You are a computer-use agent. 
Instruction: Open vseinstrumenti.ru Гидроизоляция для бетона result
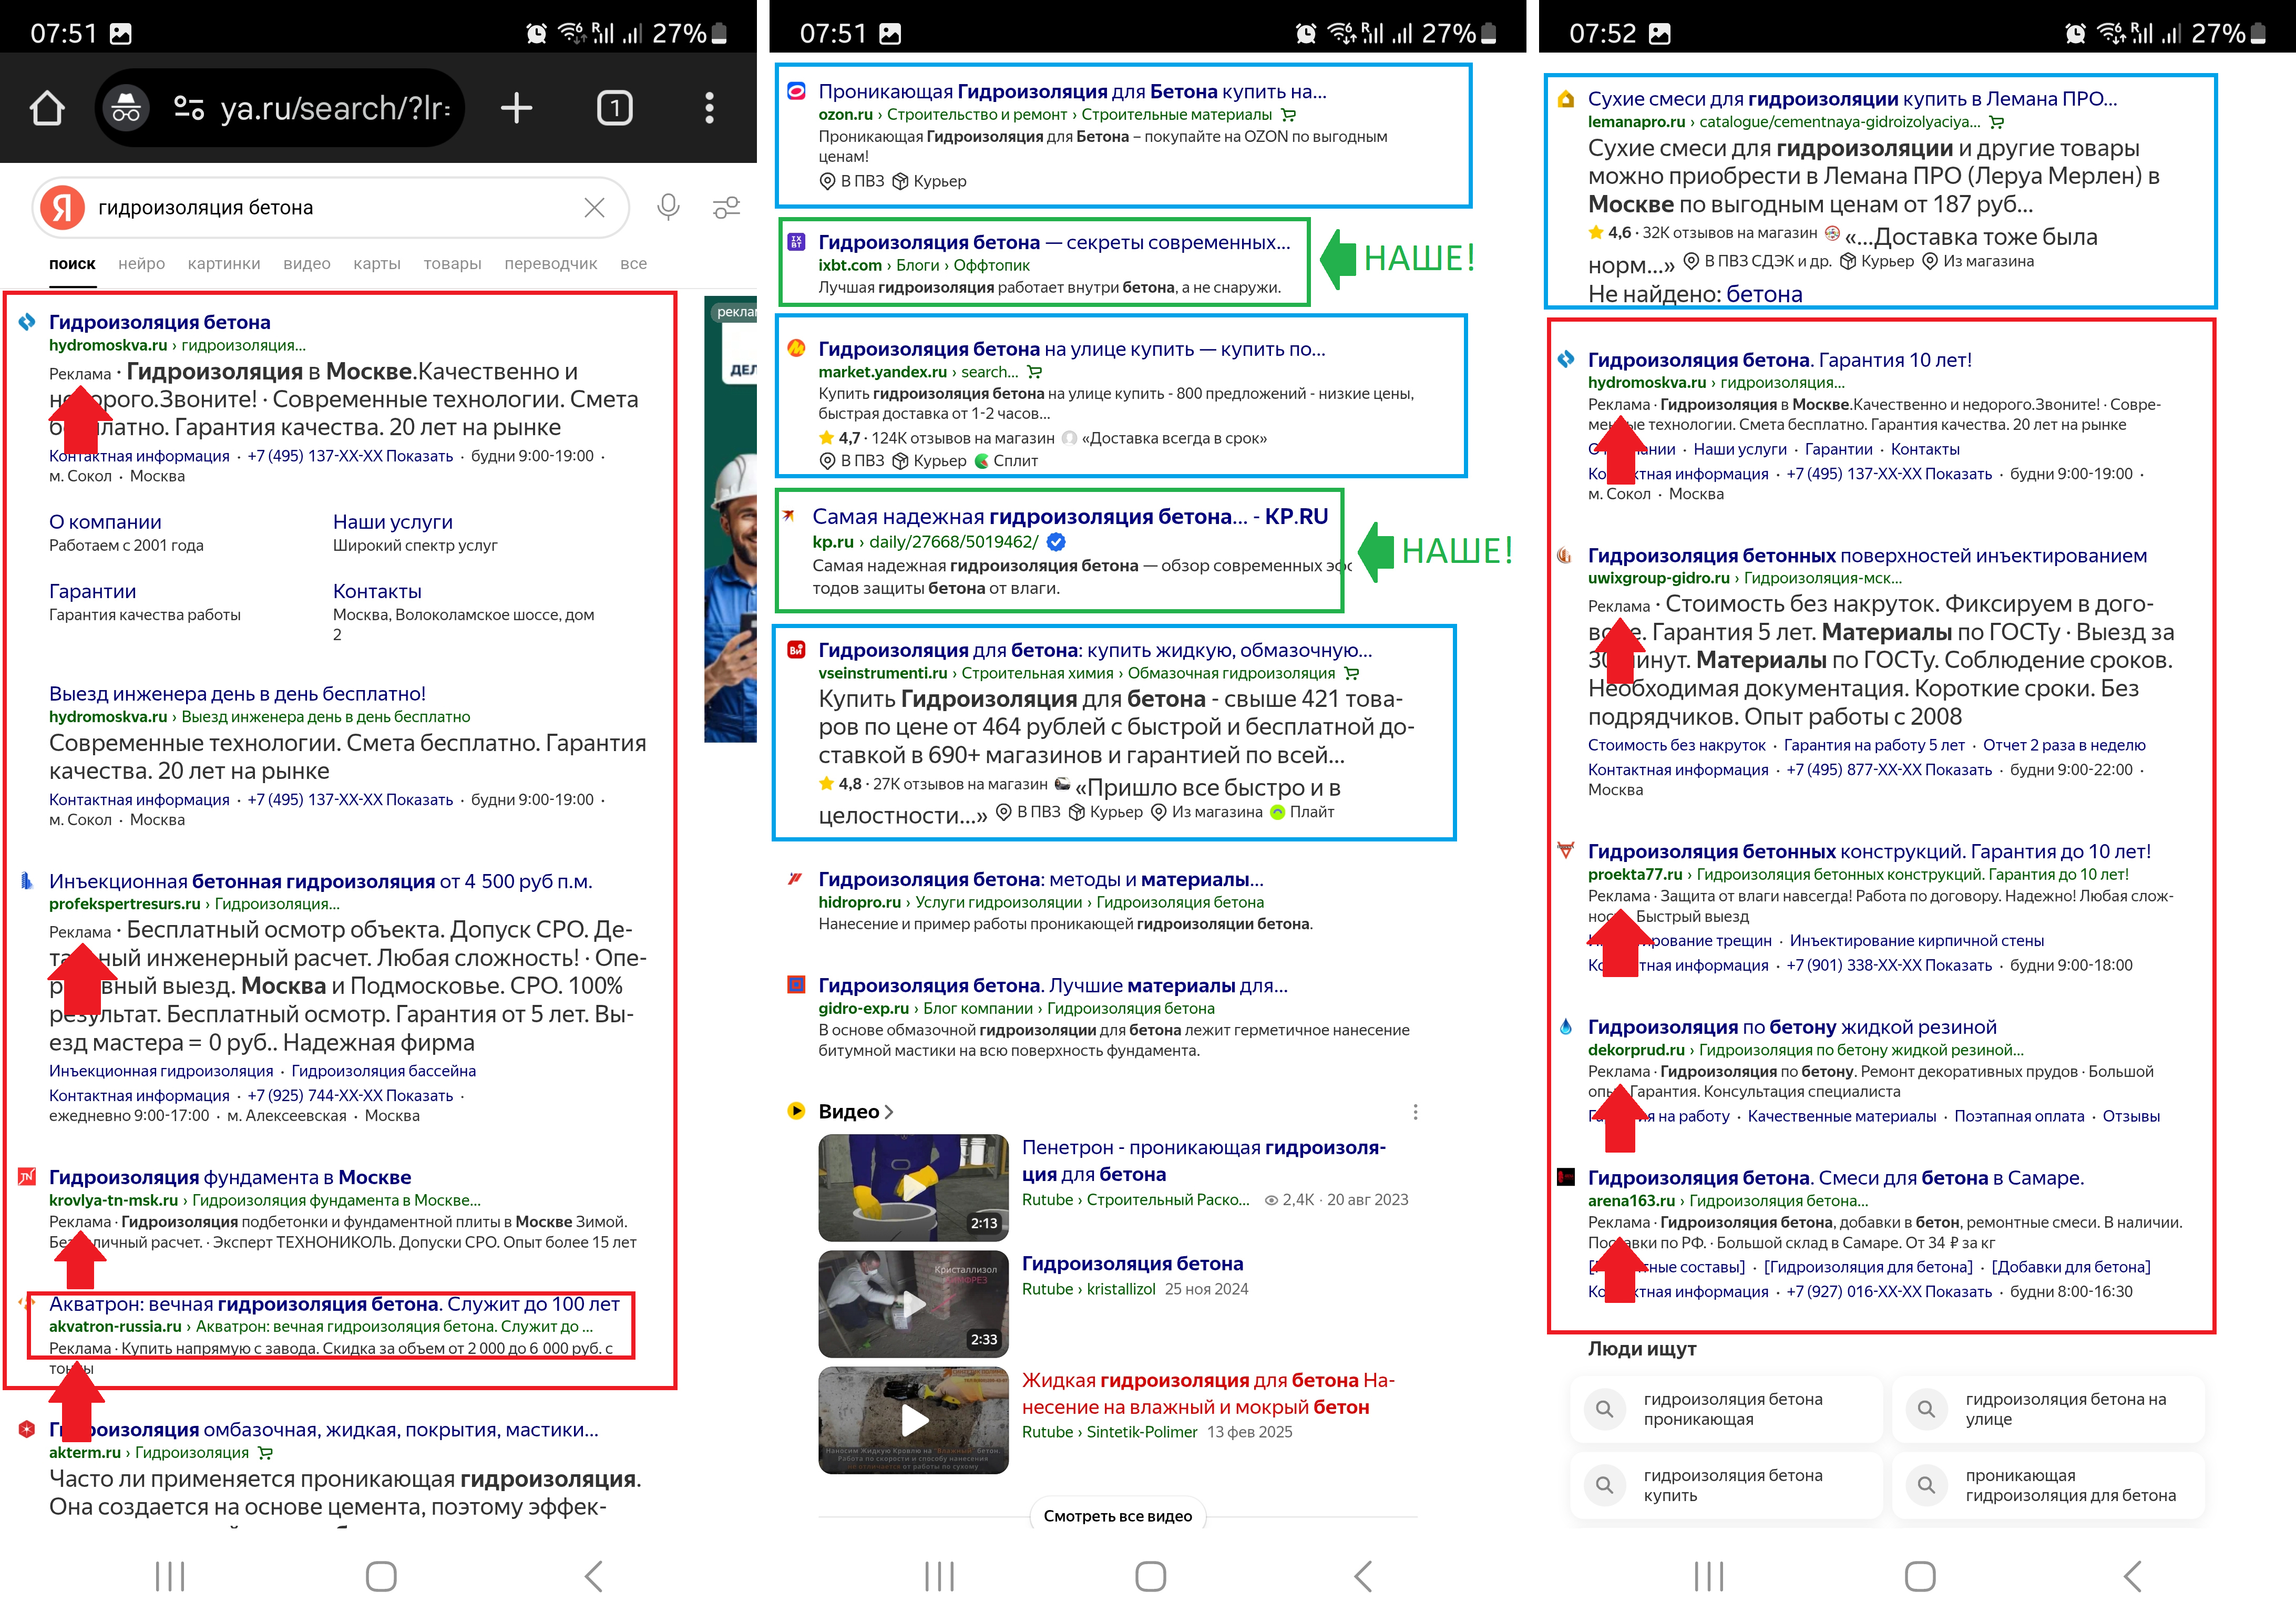click(x=1095, y=650)
